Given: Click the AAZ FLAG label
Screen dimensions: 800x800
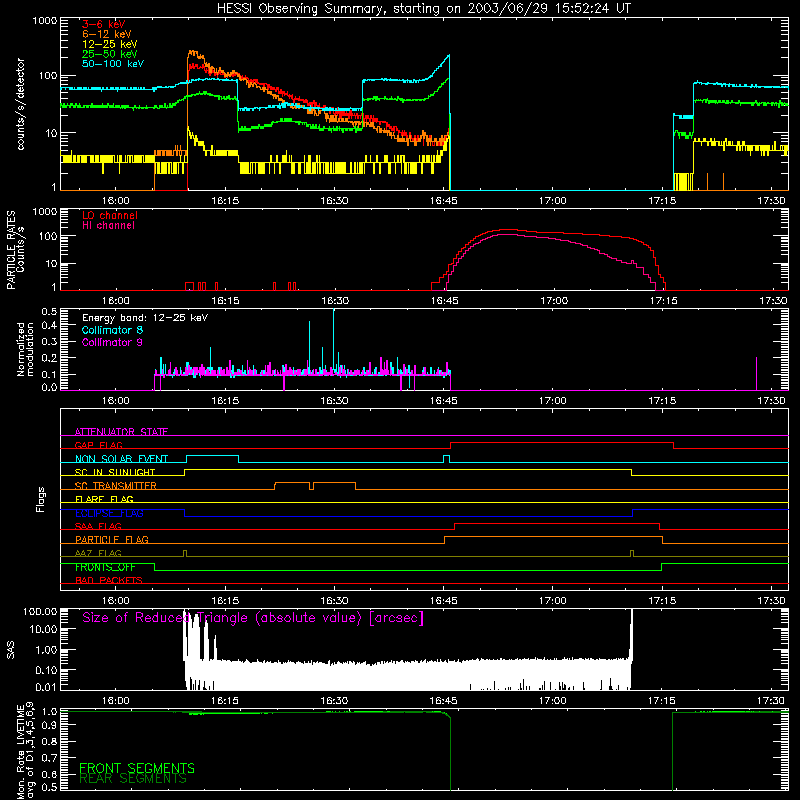Looking at the screenshot, I should [x=98, y=553].
